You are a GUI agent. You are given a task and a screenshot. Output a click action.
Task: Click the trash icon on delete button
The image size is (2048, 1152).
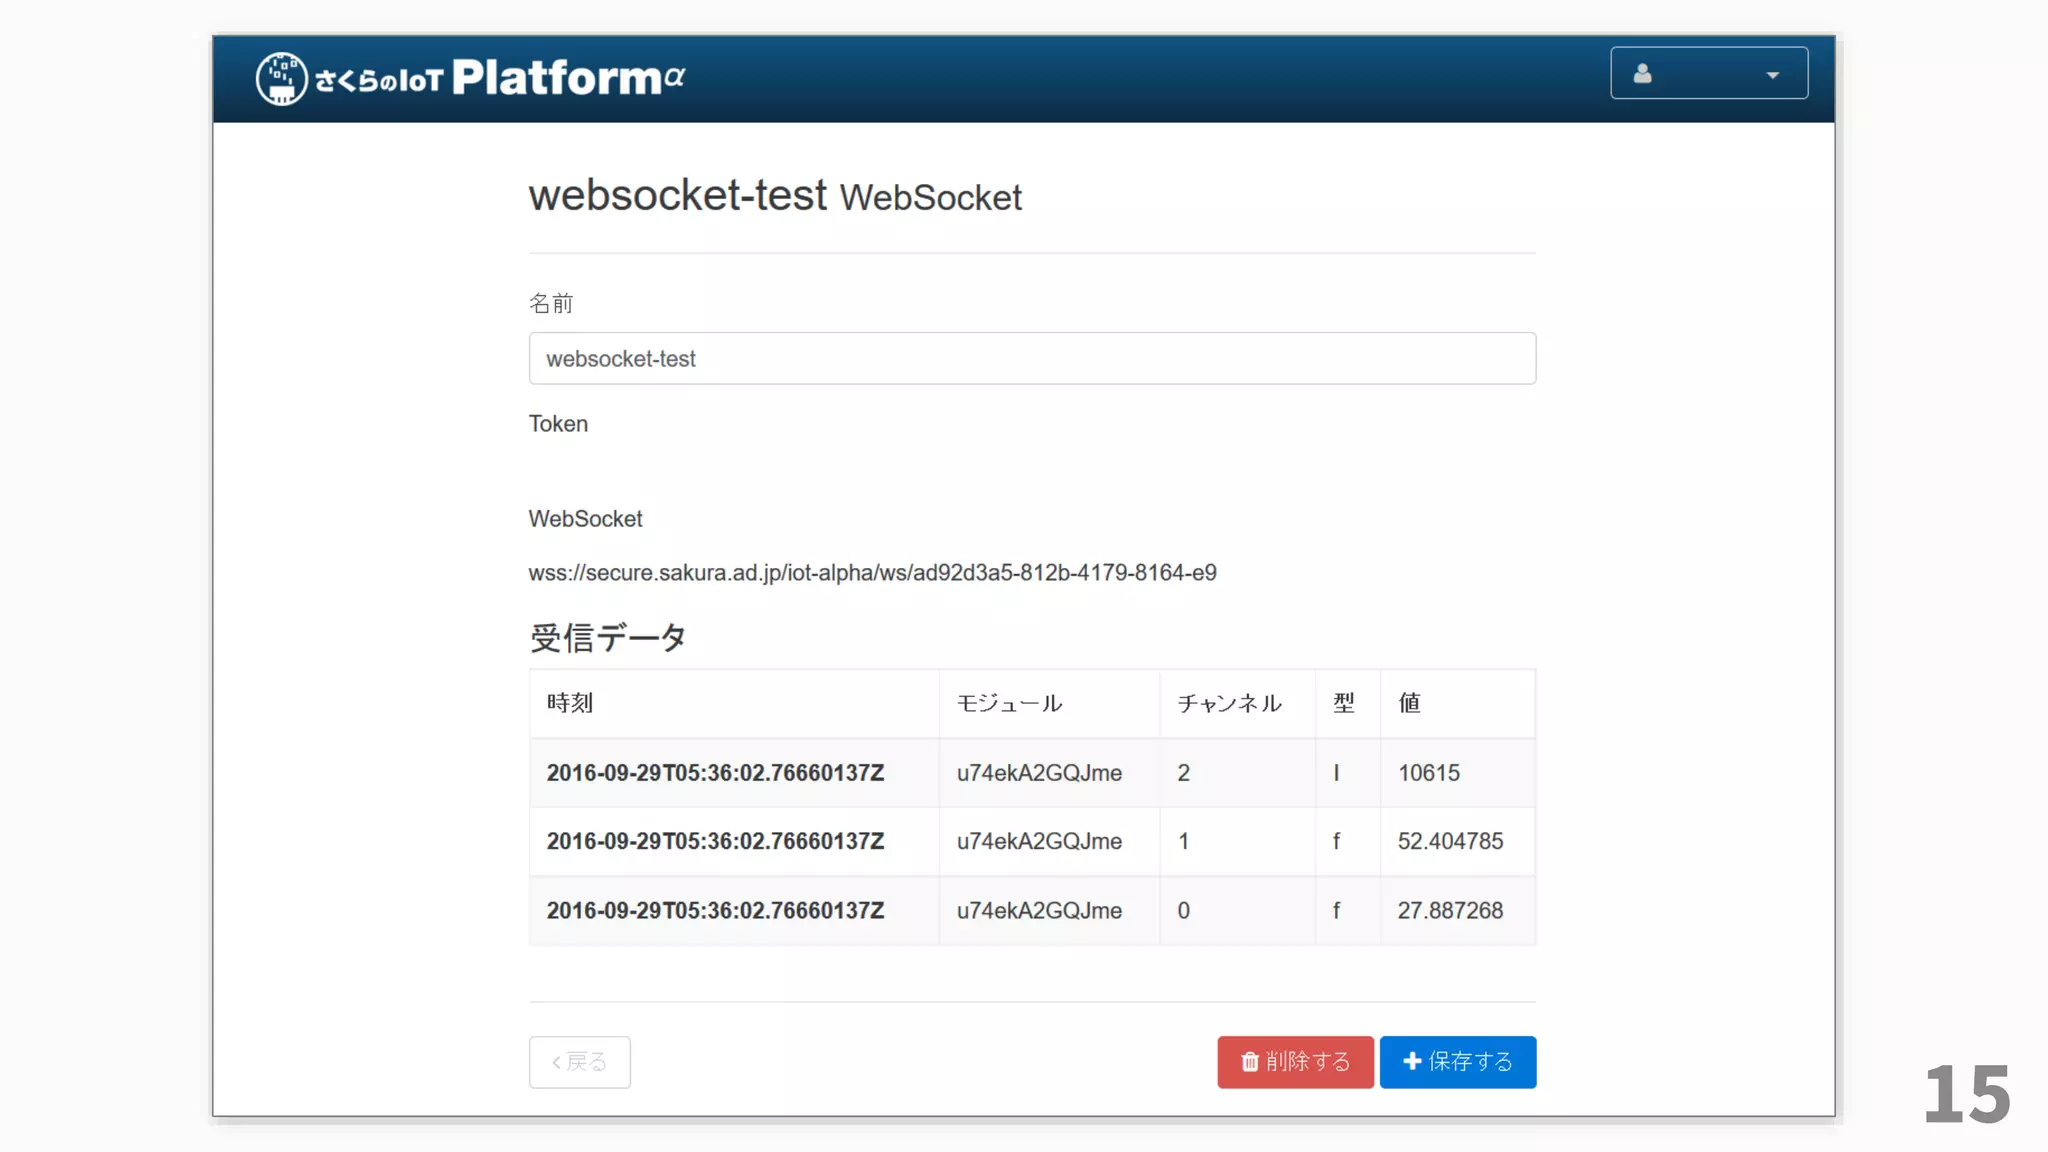(1249, 1061)
